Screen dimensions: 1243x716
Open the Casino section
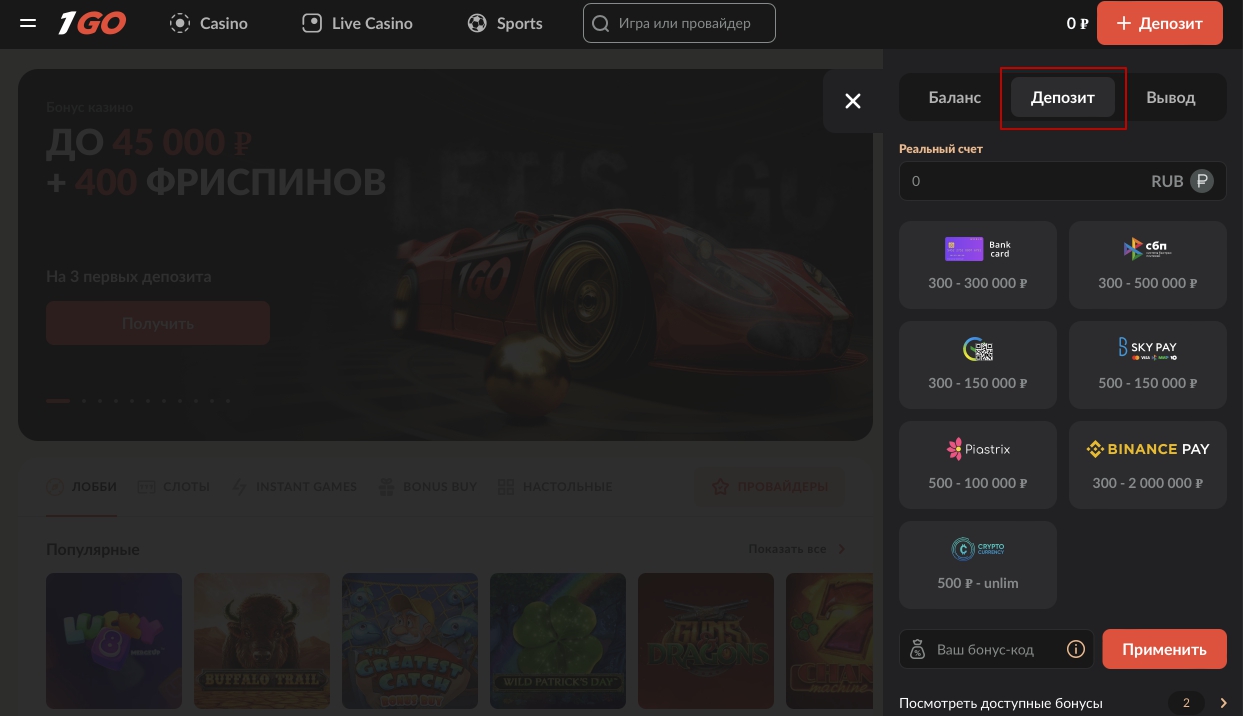pos(208,23)
